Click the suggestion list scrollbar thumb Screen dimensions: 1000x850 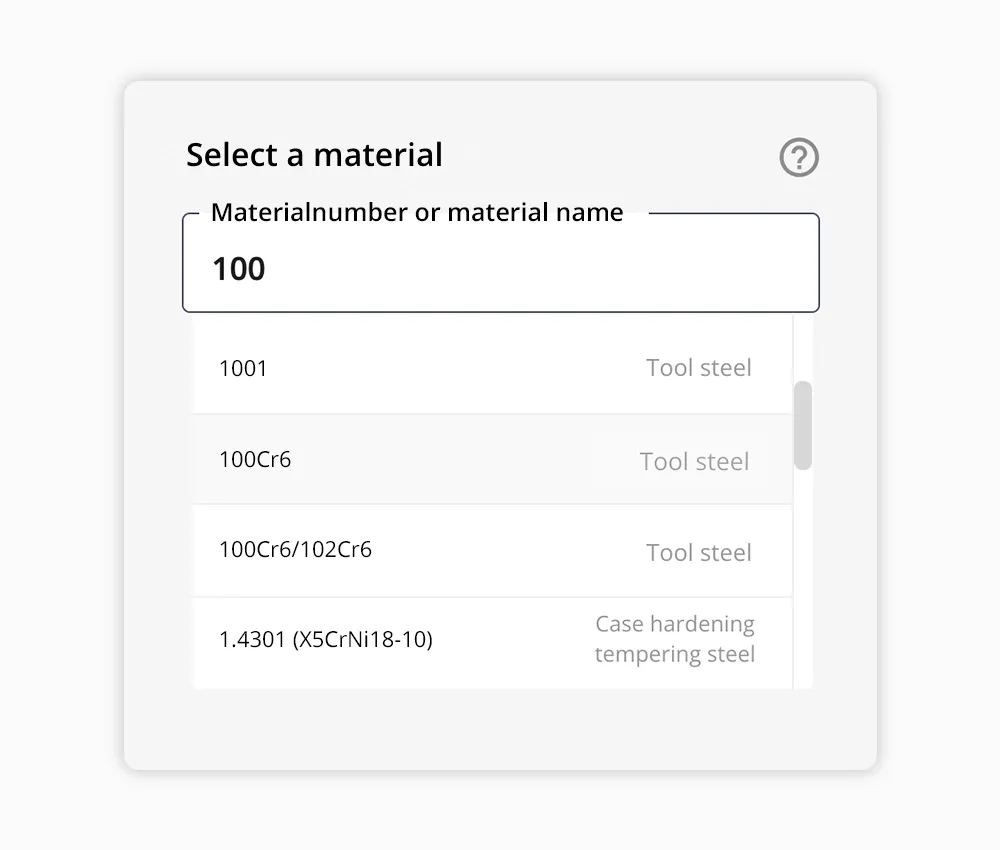point(803,425)
